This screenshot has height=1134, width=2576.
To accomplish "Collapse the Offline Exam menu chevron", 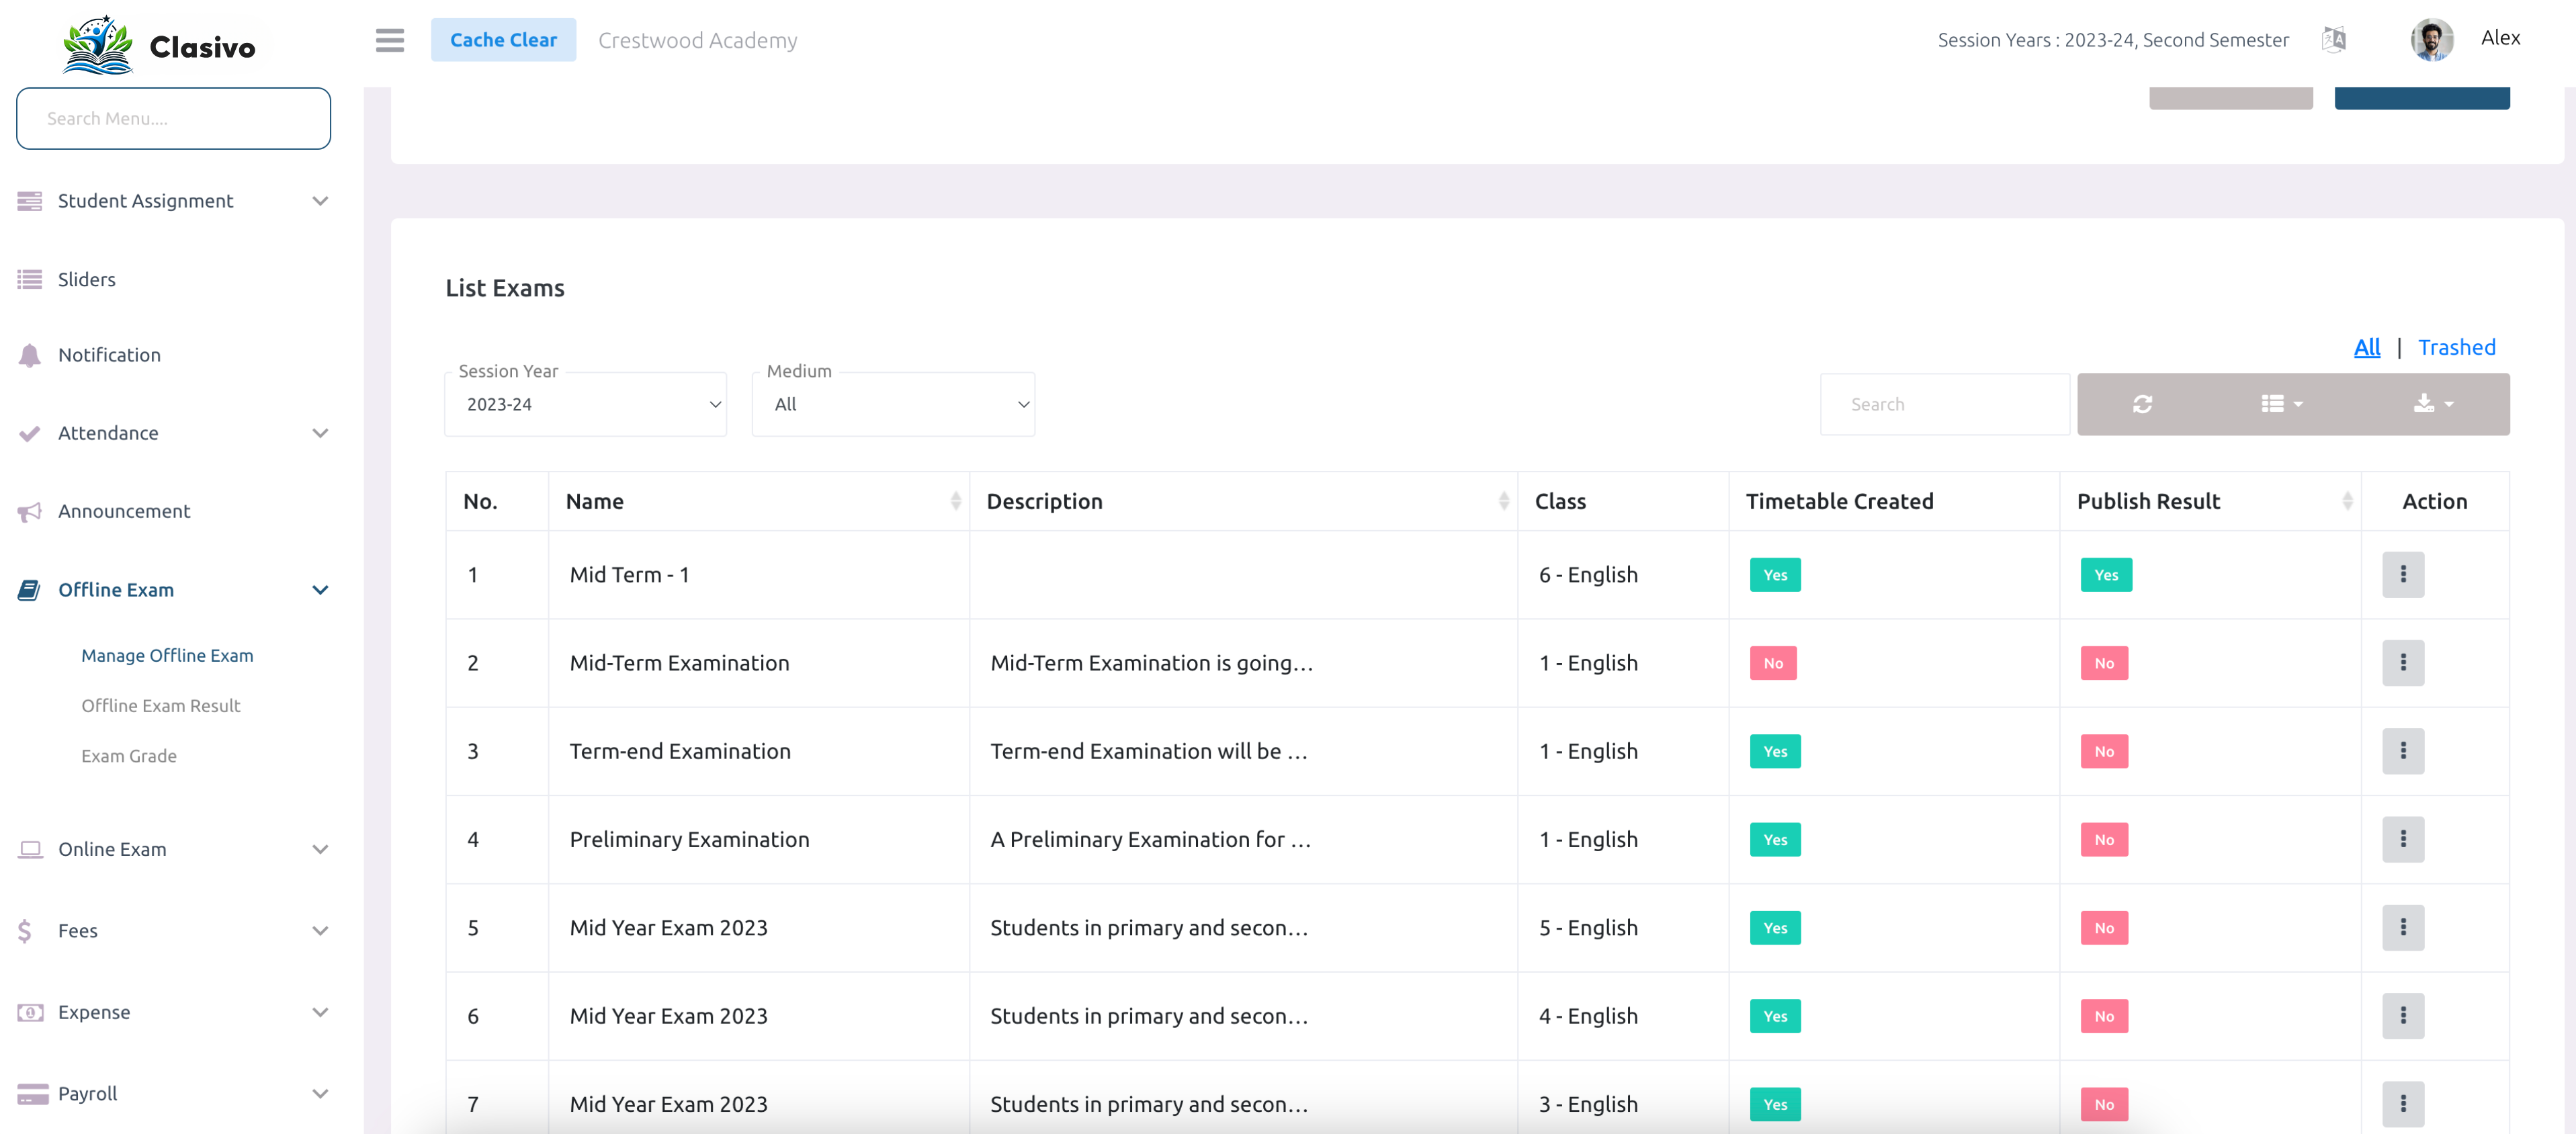I will coord(320,590).
